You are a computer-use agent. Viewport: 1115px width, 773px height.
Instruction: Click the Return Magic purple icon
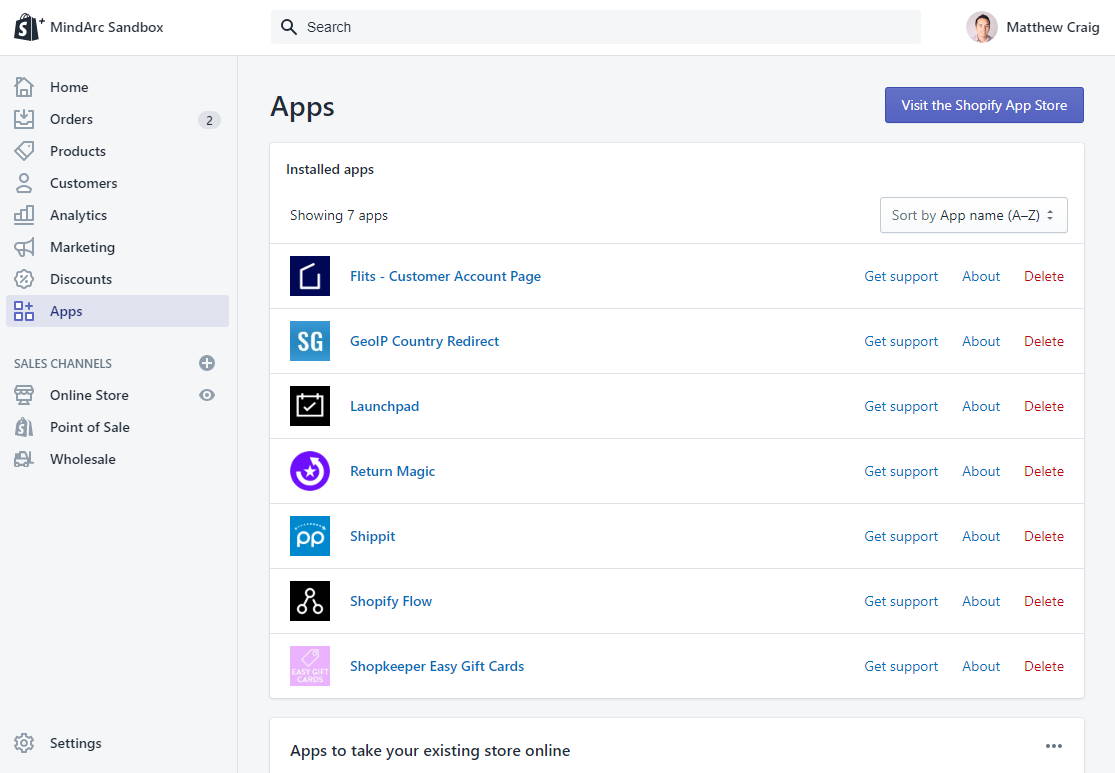[x=310, y=471]
